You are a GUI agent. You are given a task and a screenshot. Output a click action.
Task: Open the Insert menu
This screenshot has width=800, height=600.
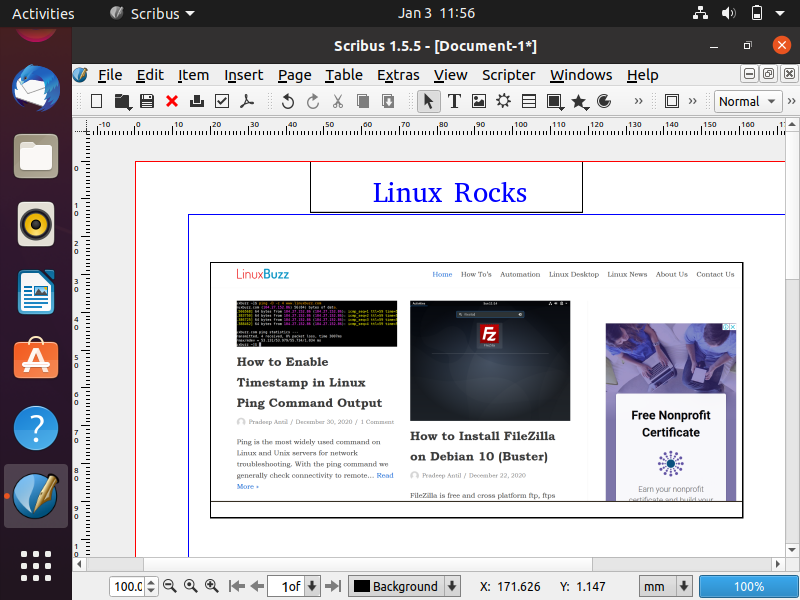click(x=243, y=75)
